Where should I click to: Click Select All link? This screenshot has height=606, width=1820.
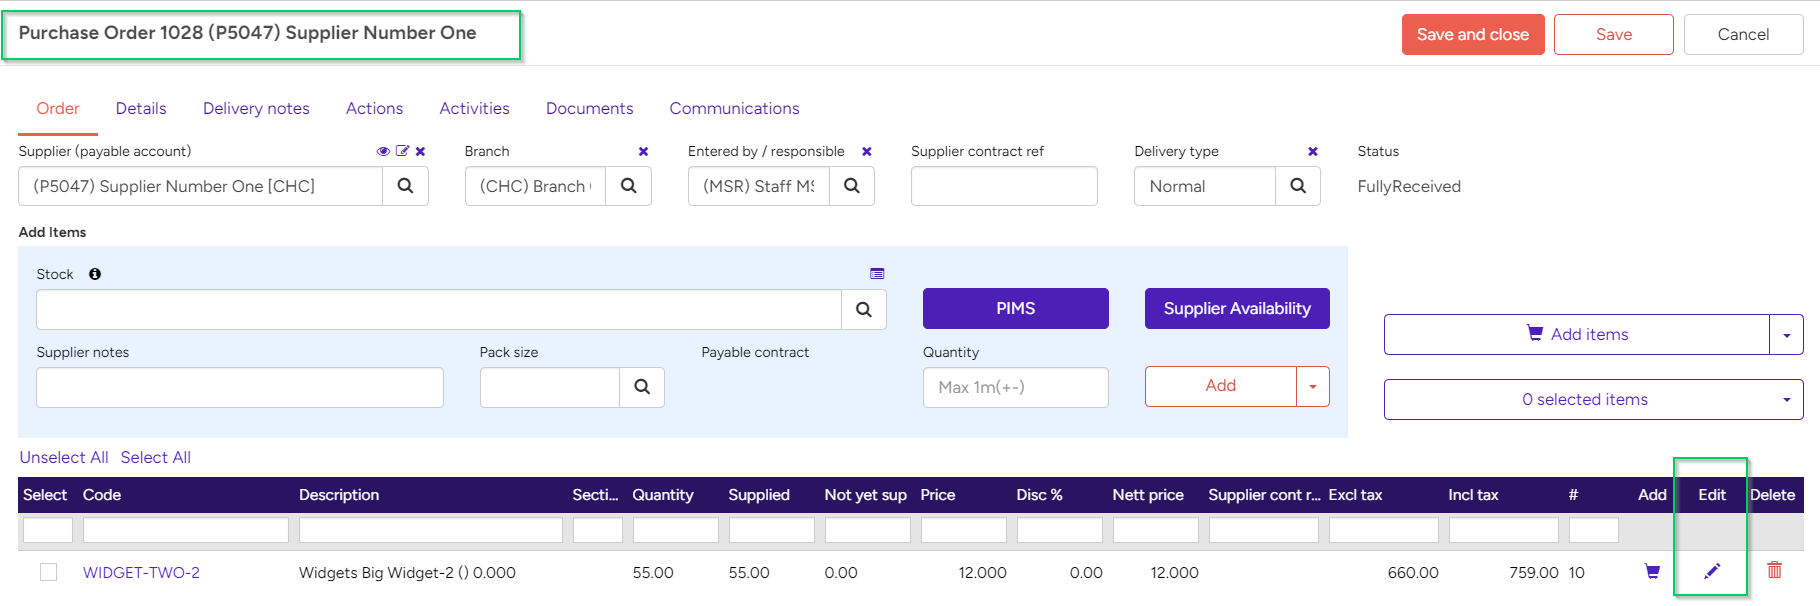156,457
